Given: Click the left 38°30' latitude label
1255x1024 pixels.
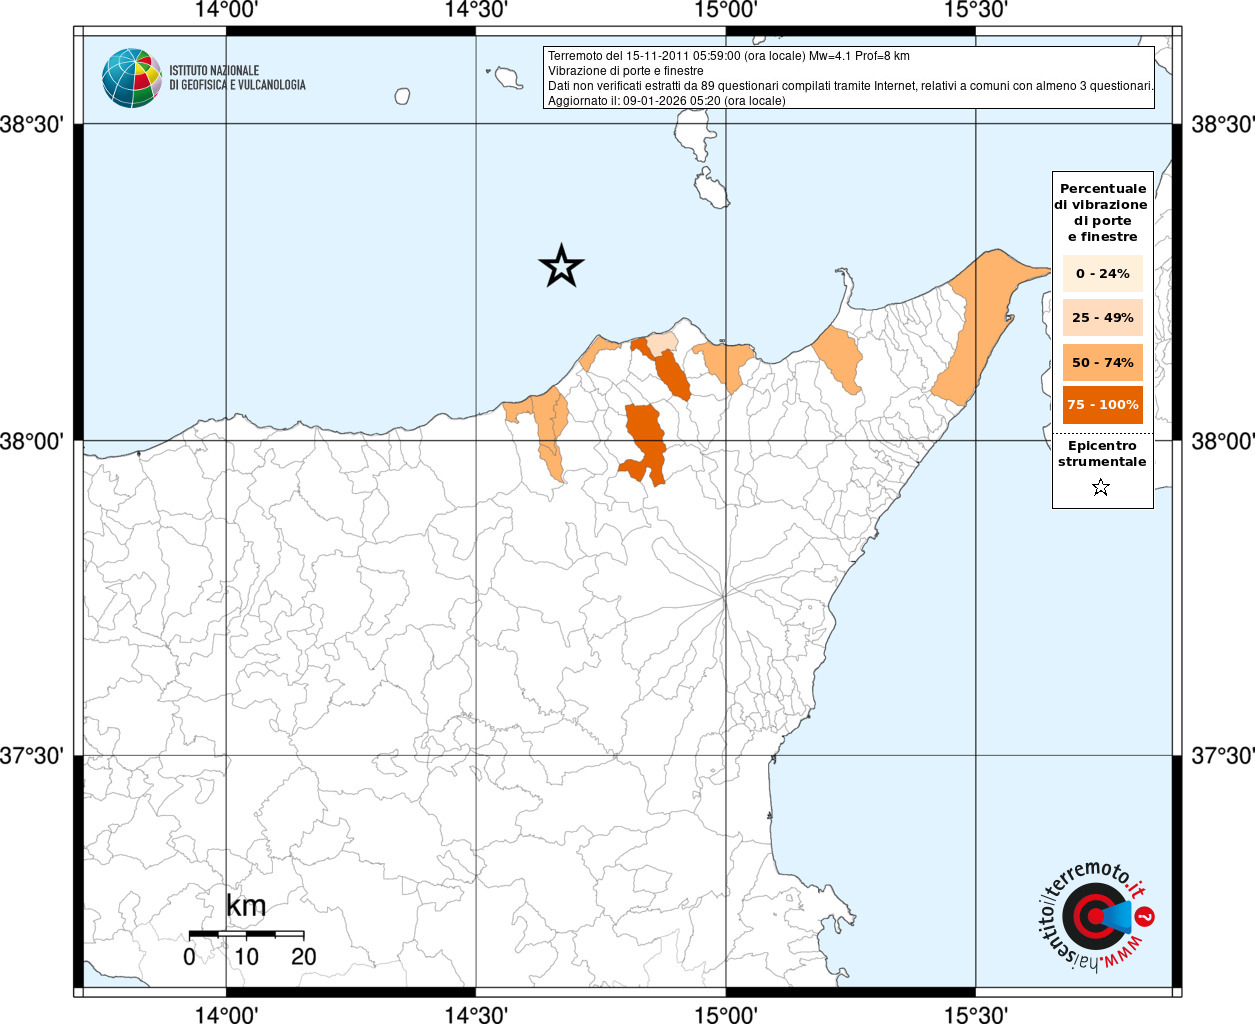Looking at the screenshot, I should (x=32, y=125).
